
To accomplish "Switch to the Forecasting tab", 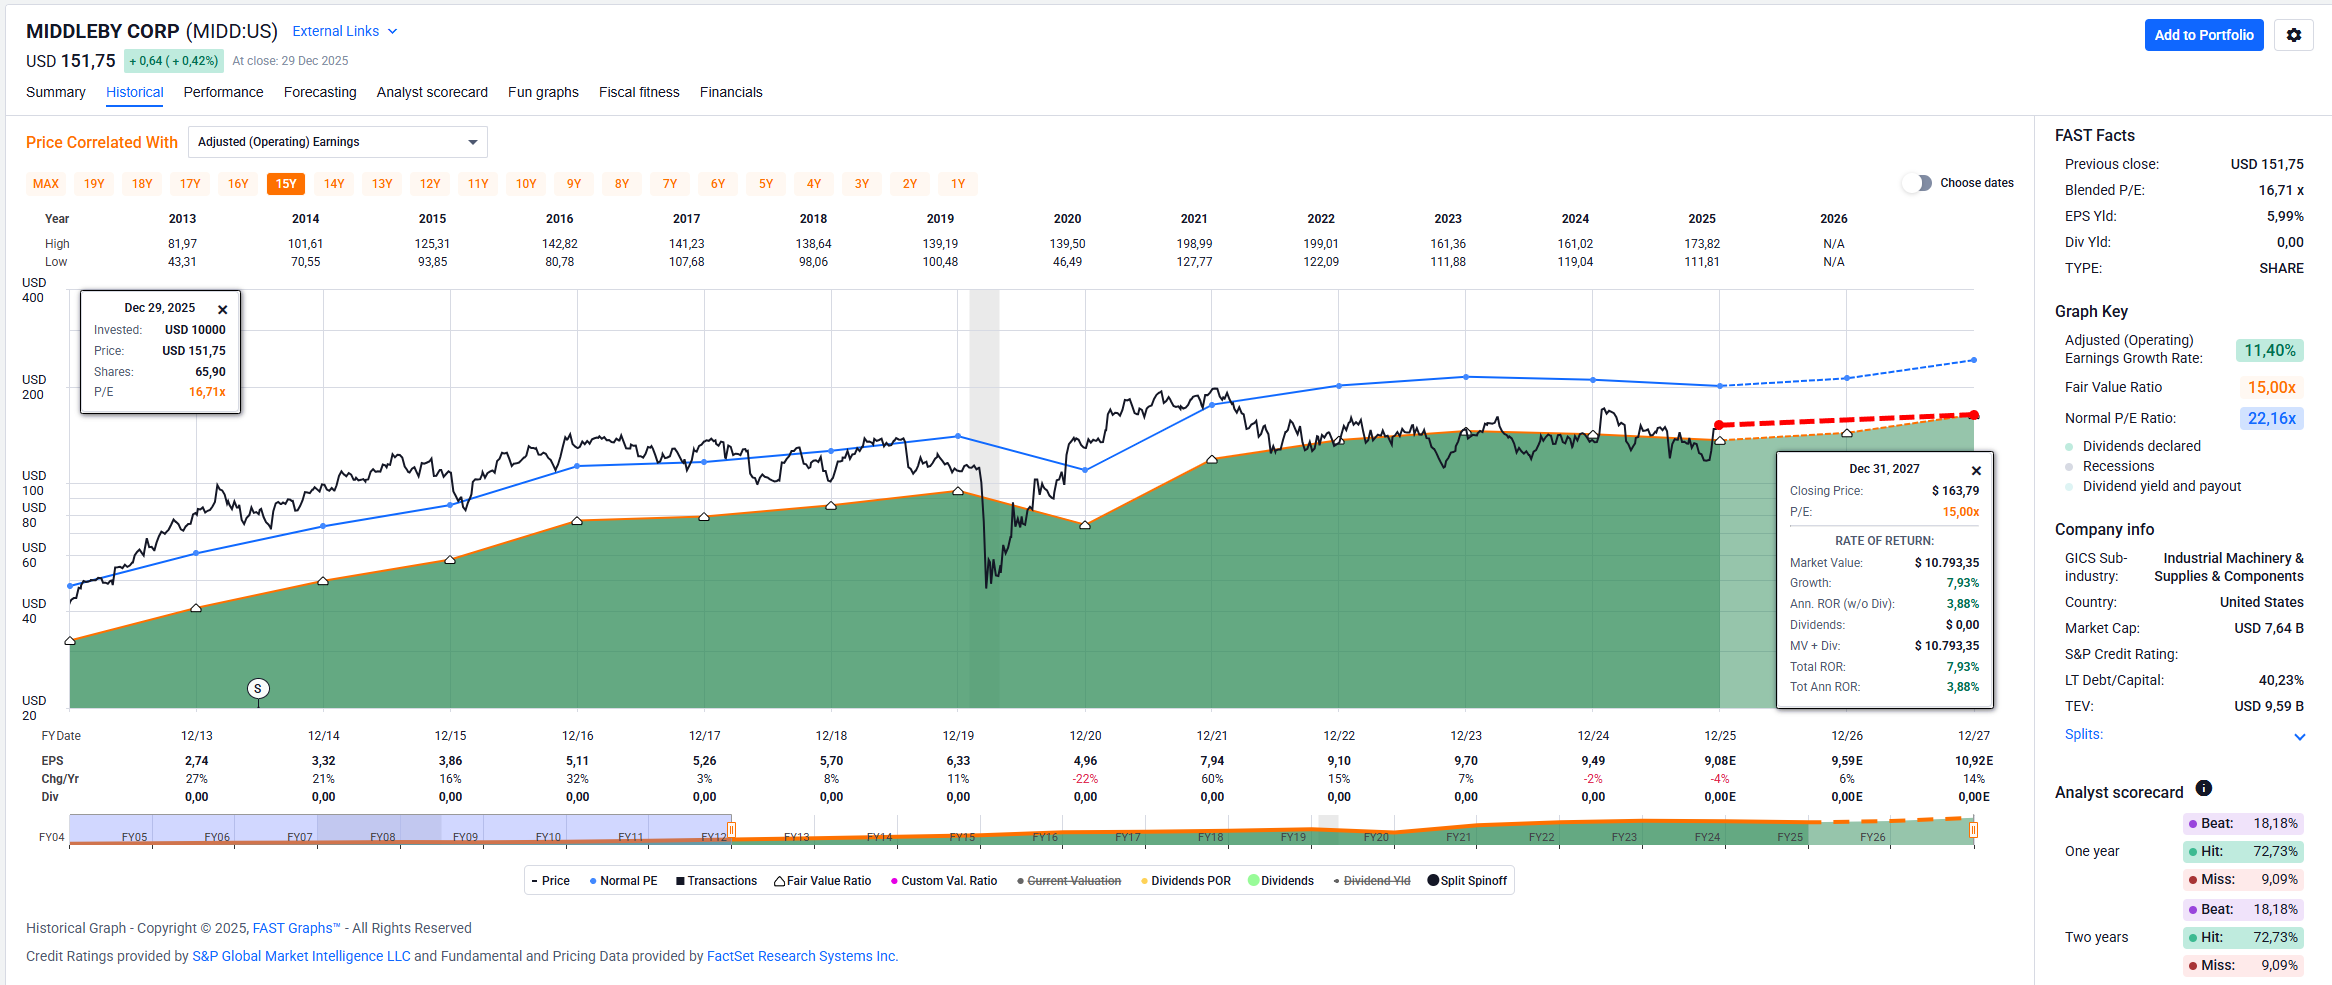I will coord(320,92).
